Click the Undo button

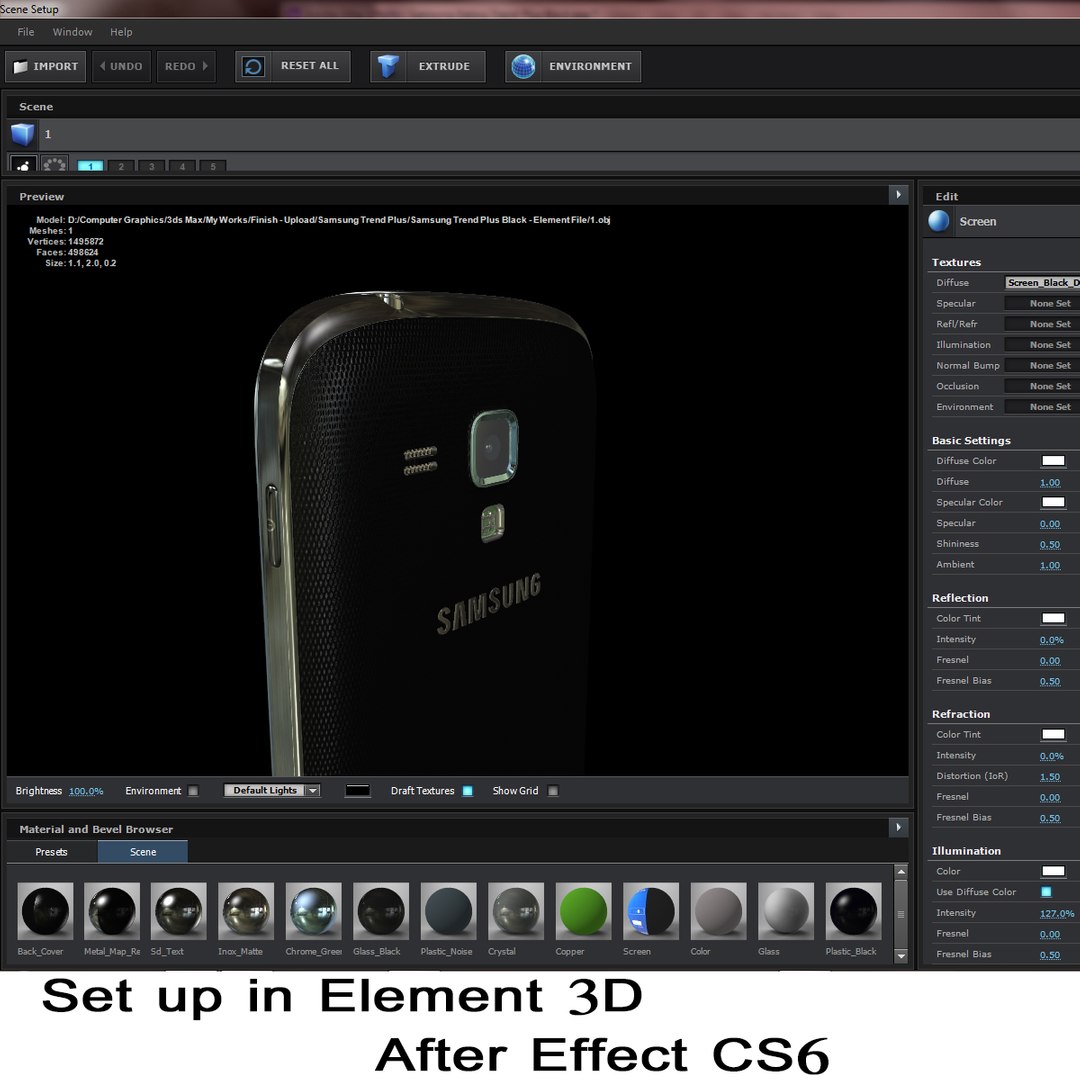pos(121,66)
